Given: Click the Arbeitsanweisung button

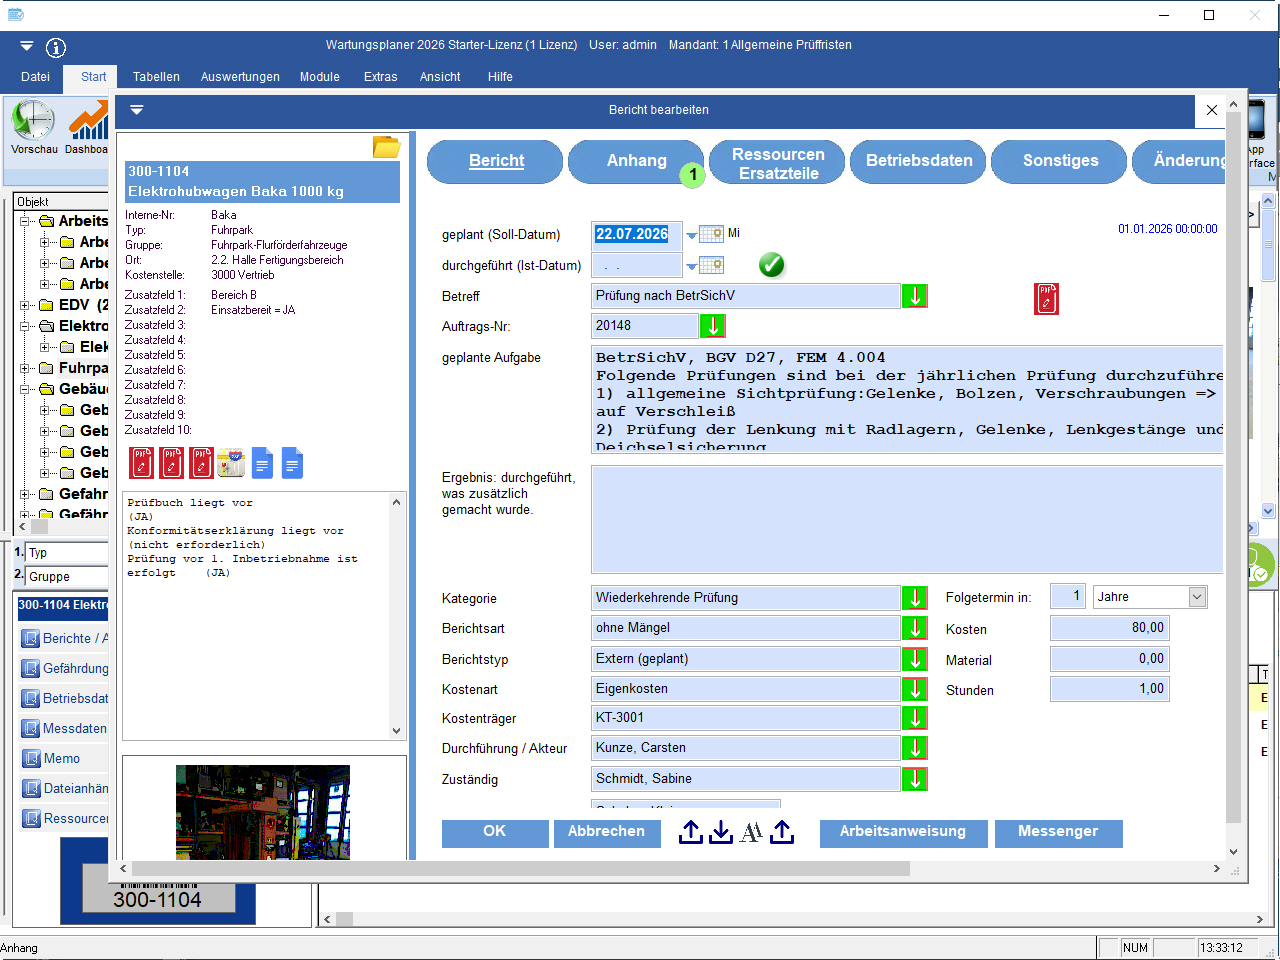Looking at the screenshot, I should click(x=903, y=832).
